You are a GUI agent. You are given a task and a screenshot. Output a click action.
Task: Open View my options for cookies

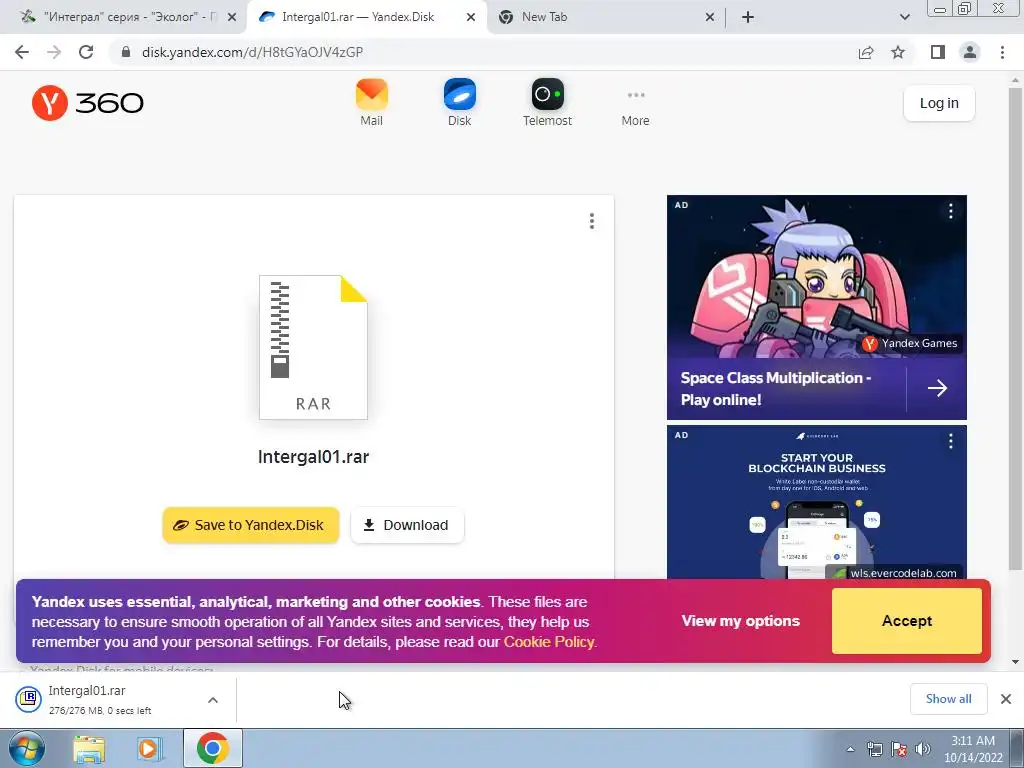741,620
